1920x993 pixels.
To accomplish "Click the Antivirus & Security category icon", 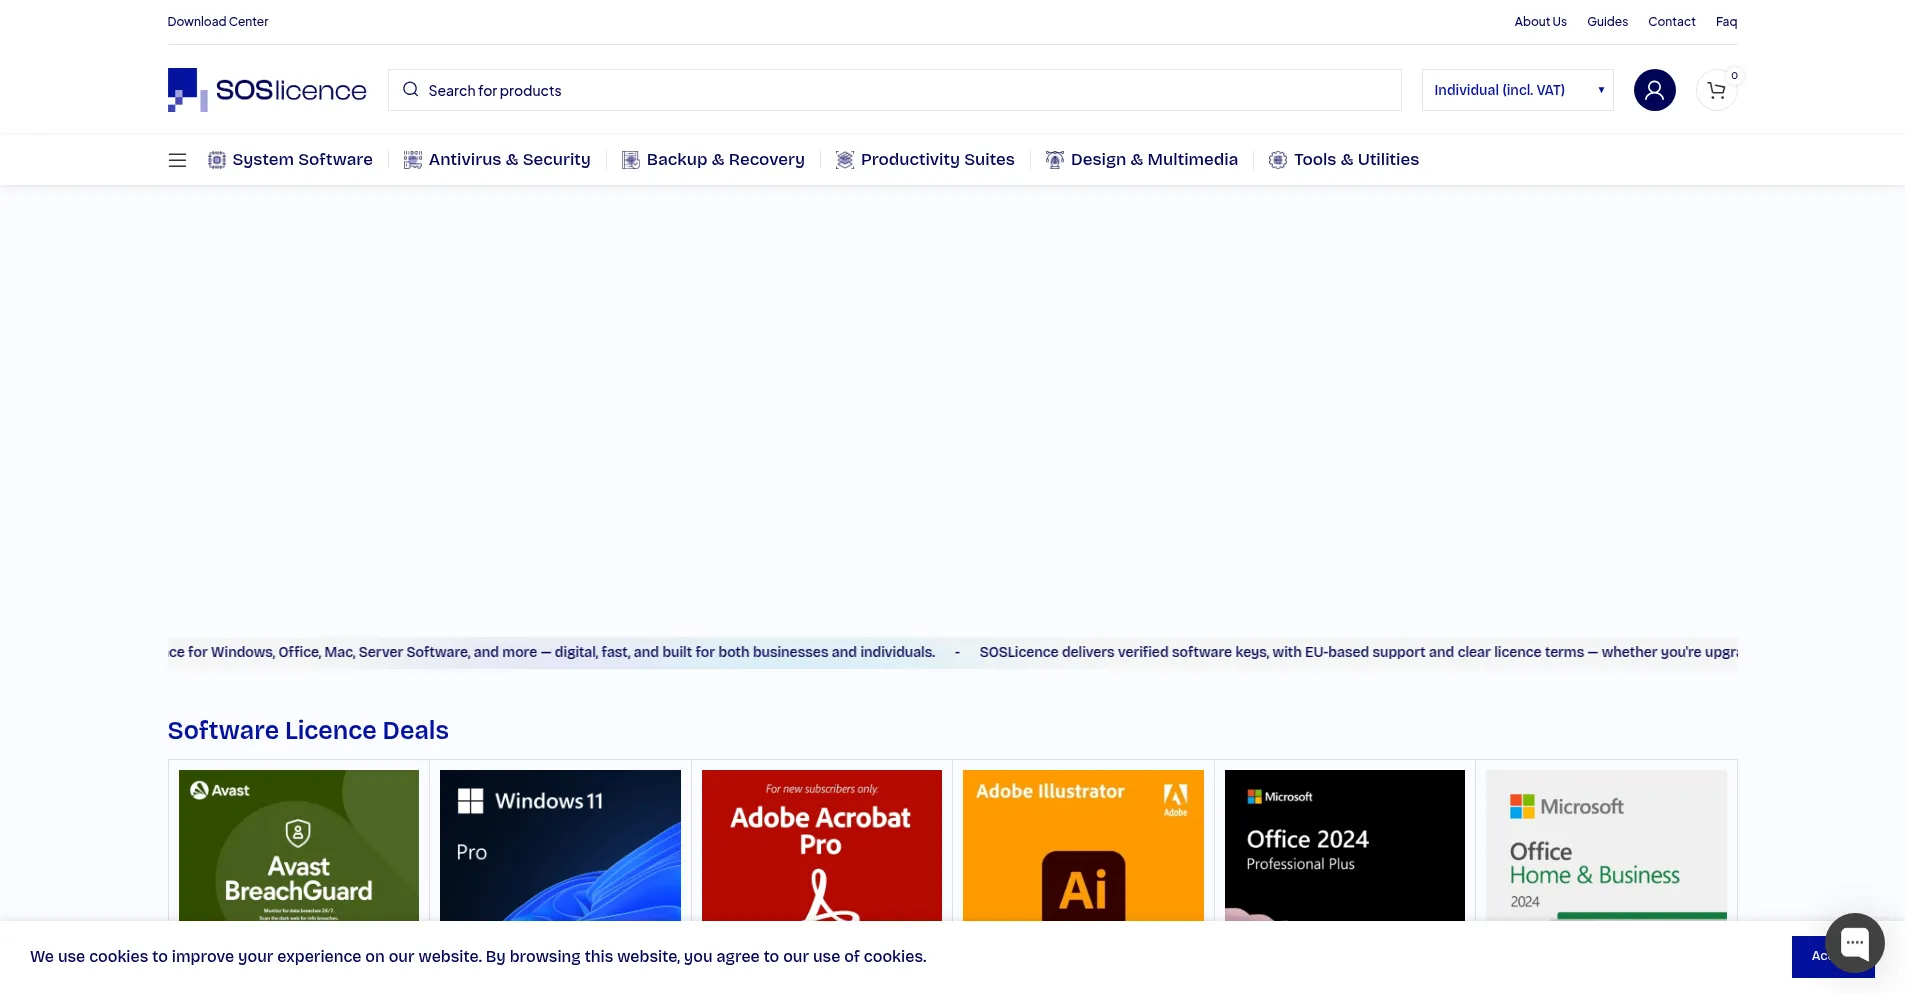I will [x=413, y=160].
